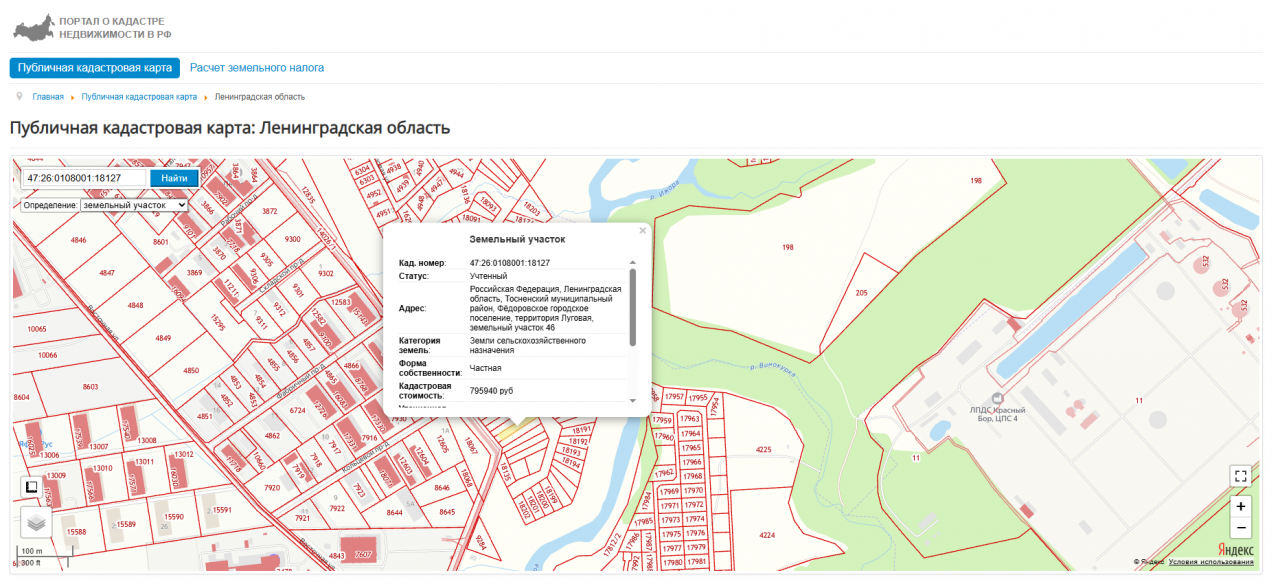Screen dimensions: 1280x584
Task: Switch to Публичная кадастровая карта tab
Action: [95, 68]
